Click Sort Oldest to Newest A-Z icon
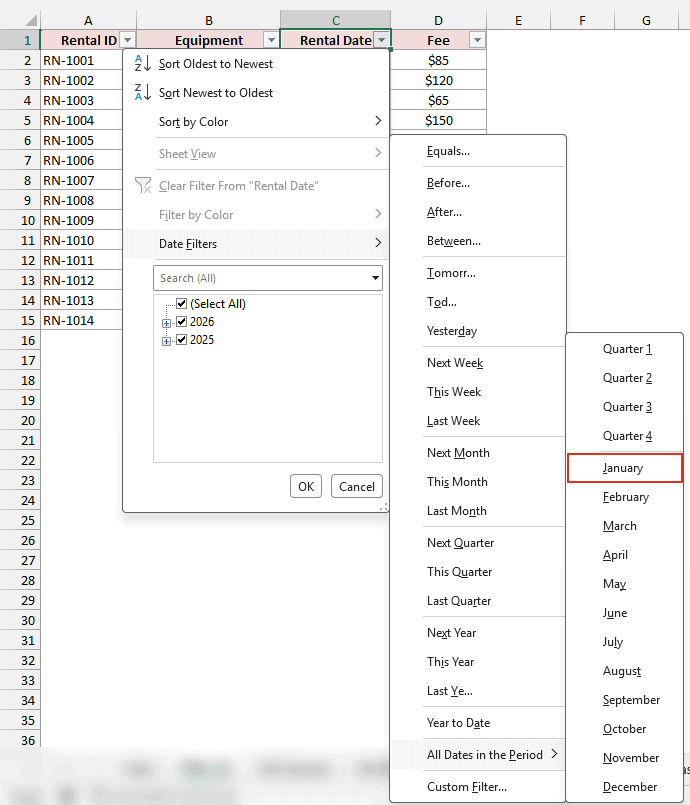Viewport: 690px width, 805px height. tap(142, 63)
